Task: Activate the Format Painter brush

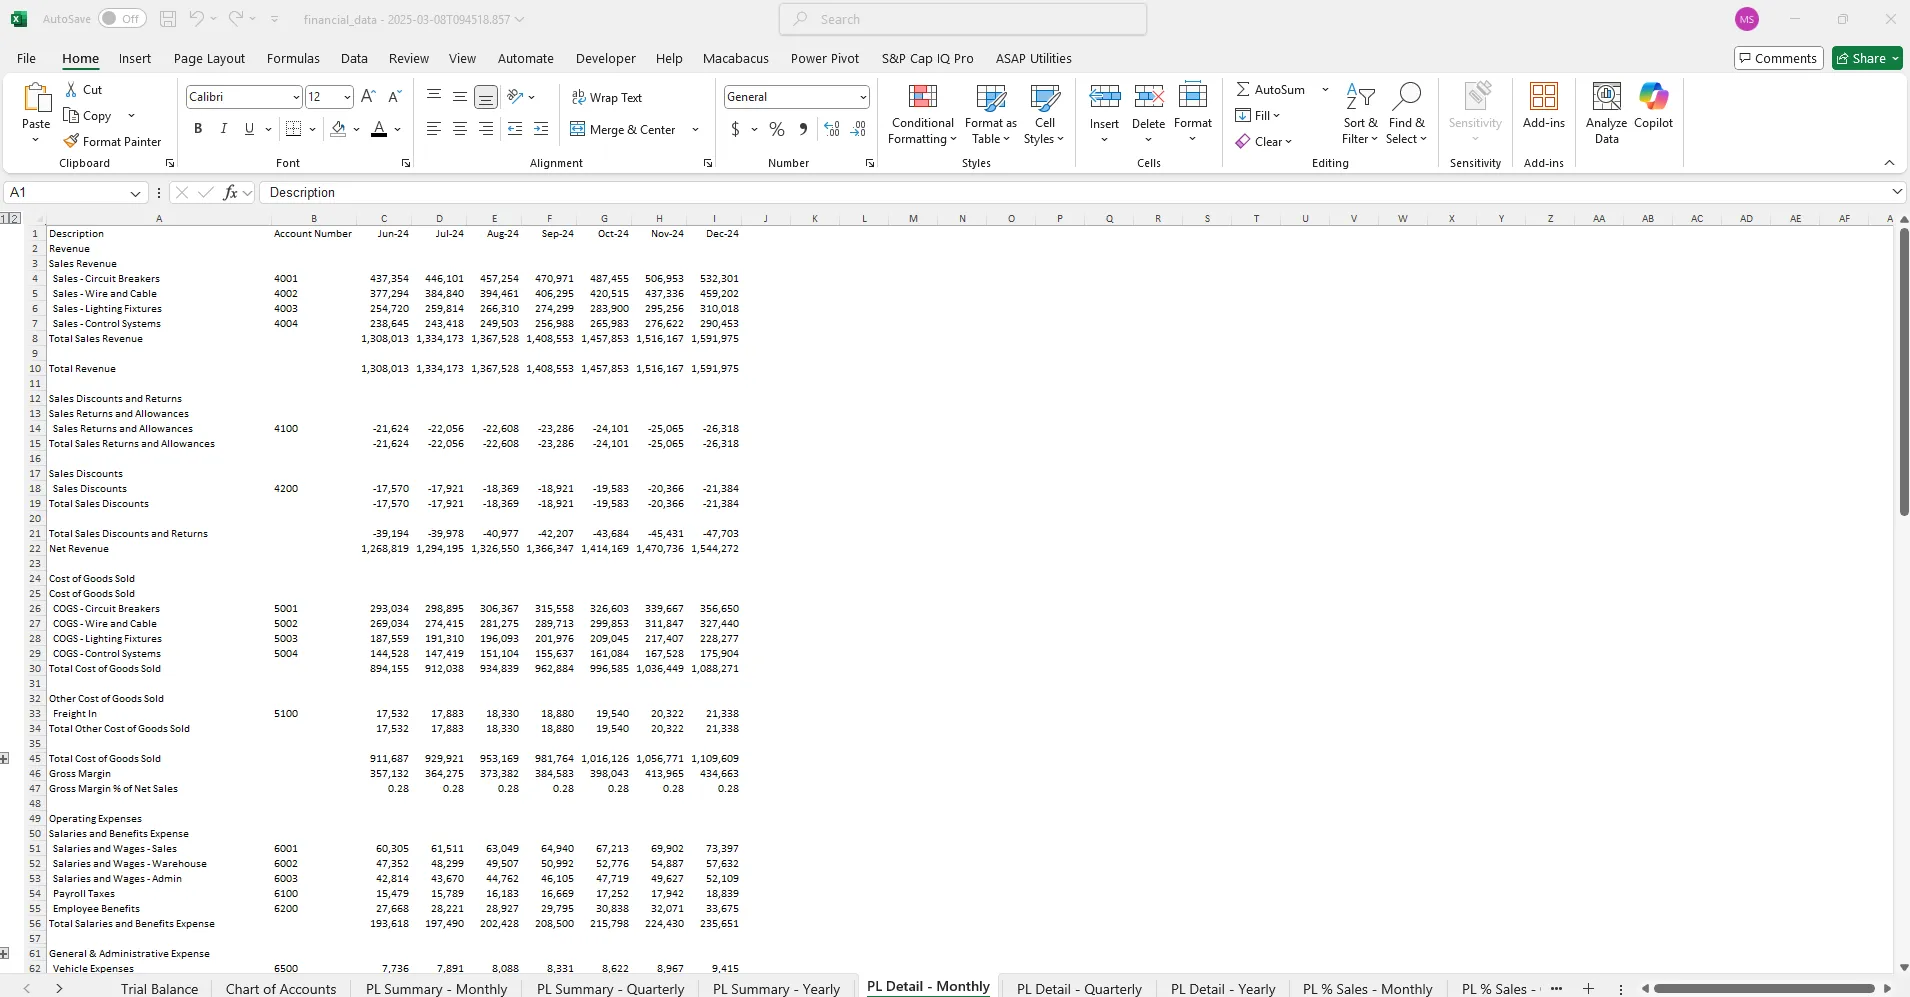Action: pyautogui.click(x=71, y=141)
